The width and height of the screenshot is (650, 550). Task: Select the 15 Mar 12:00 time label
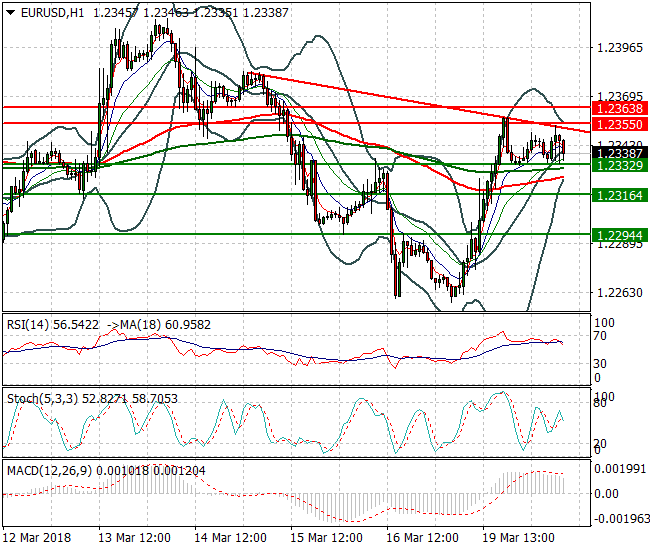click(327, 538)
